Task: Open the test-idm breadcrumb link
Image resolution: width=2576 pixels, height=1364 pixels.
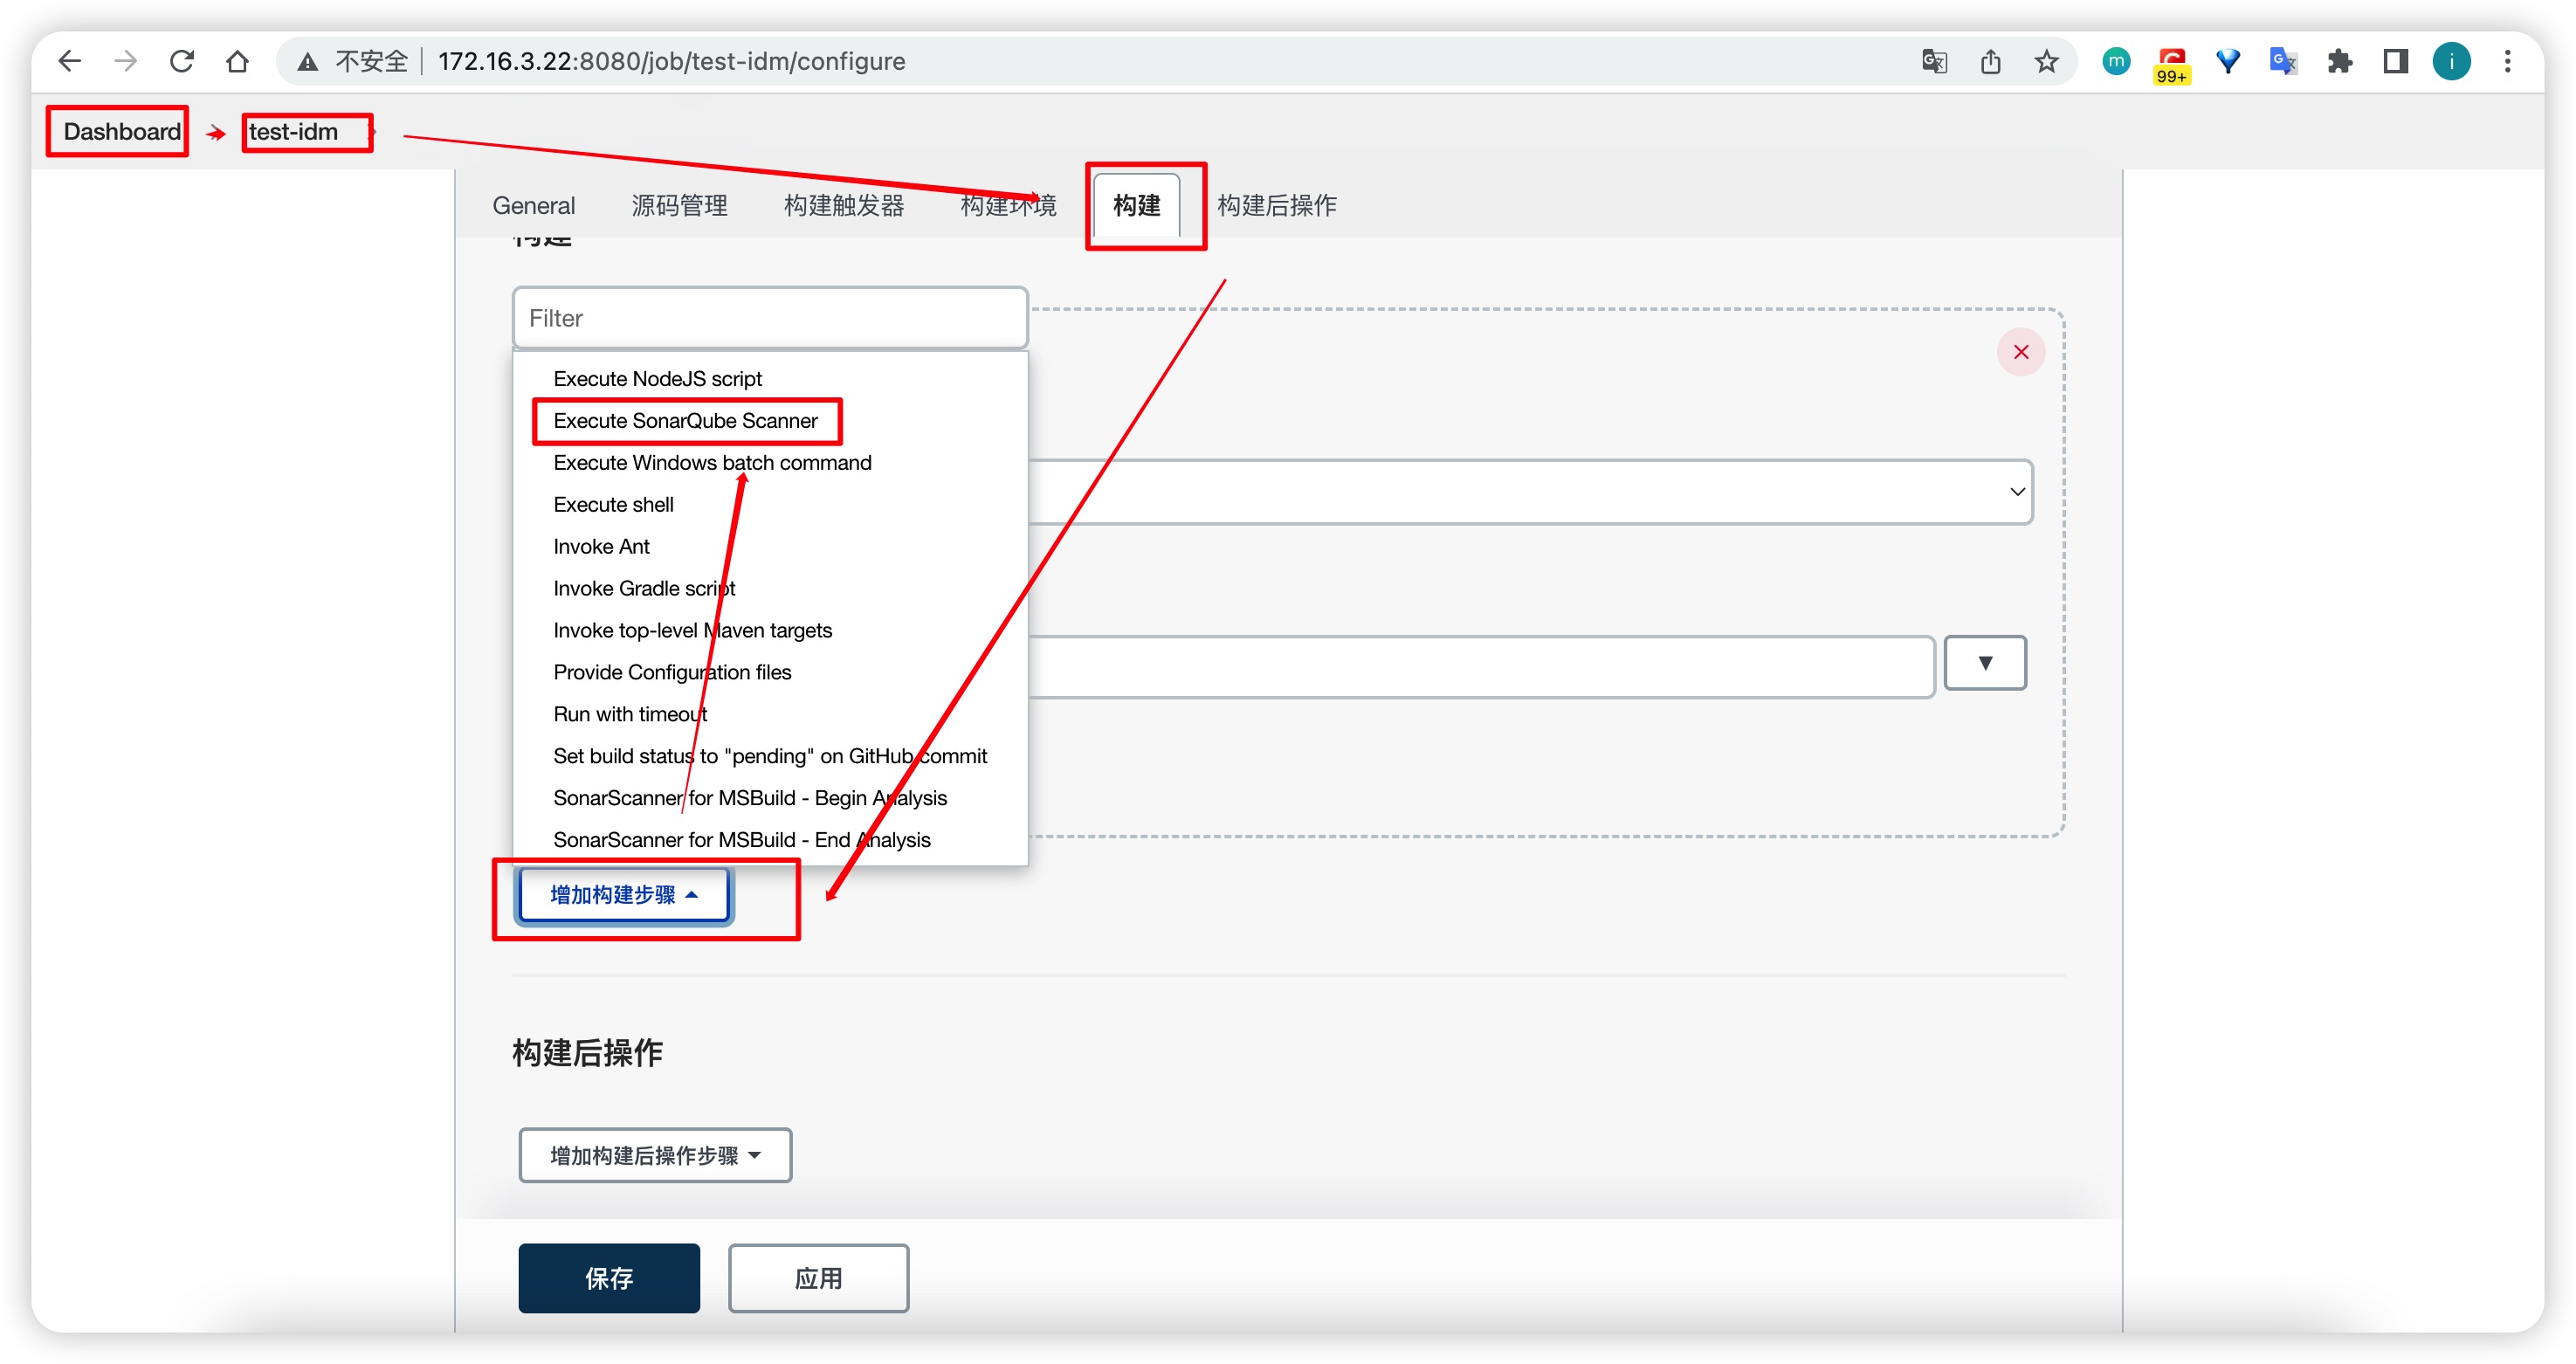Action: [x=293, y=131]
